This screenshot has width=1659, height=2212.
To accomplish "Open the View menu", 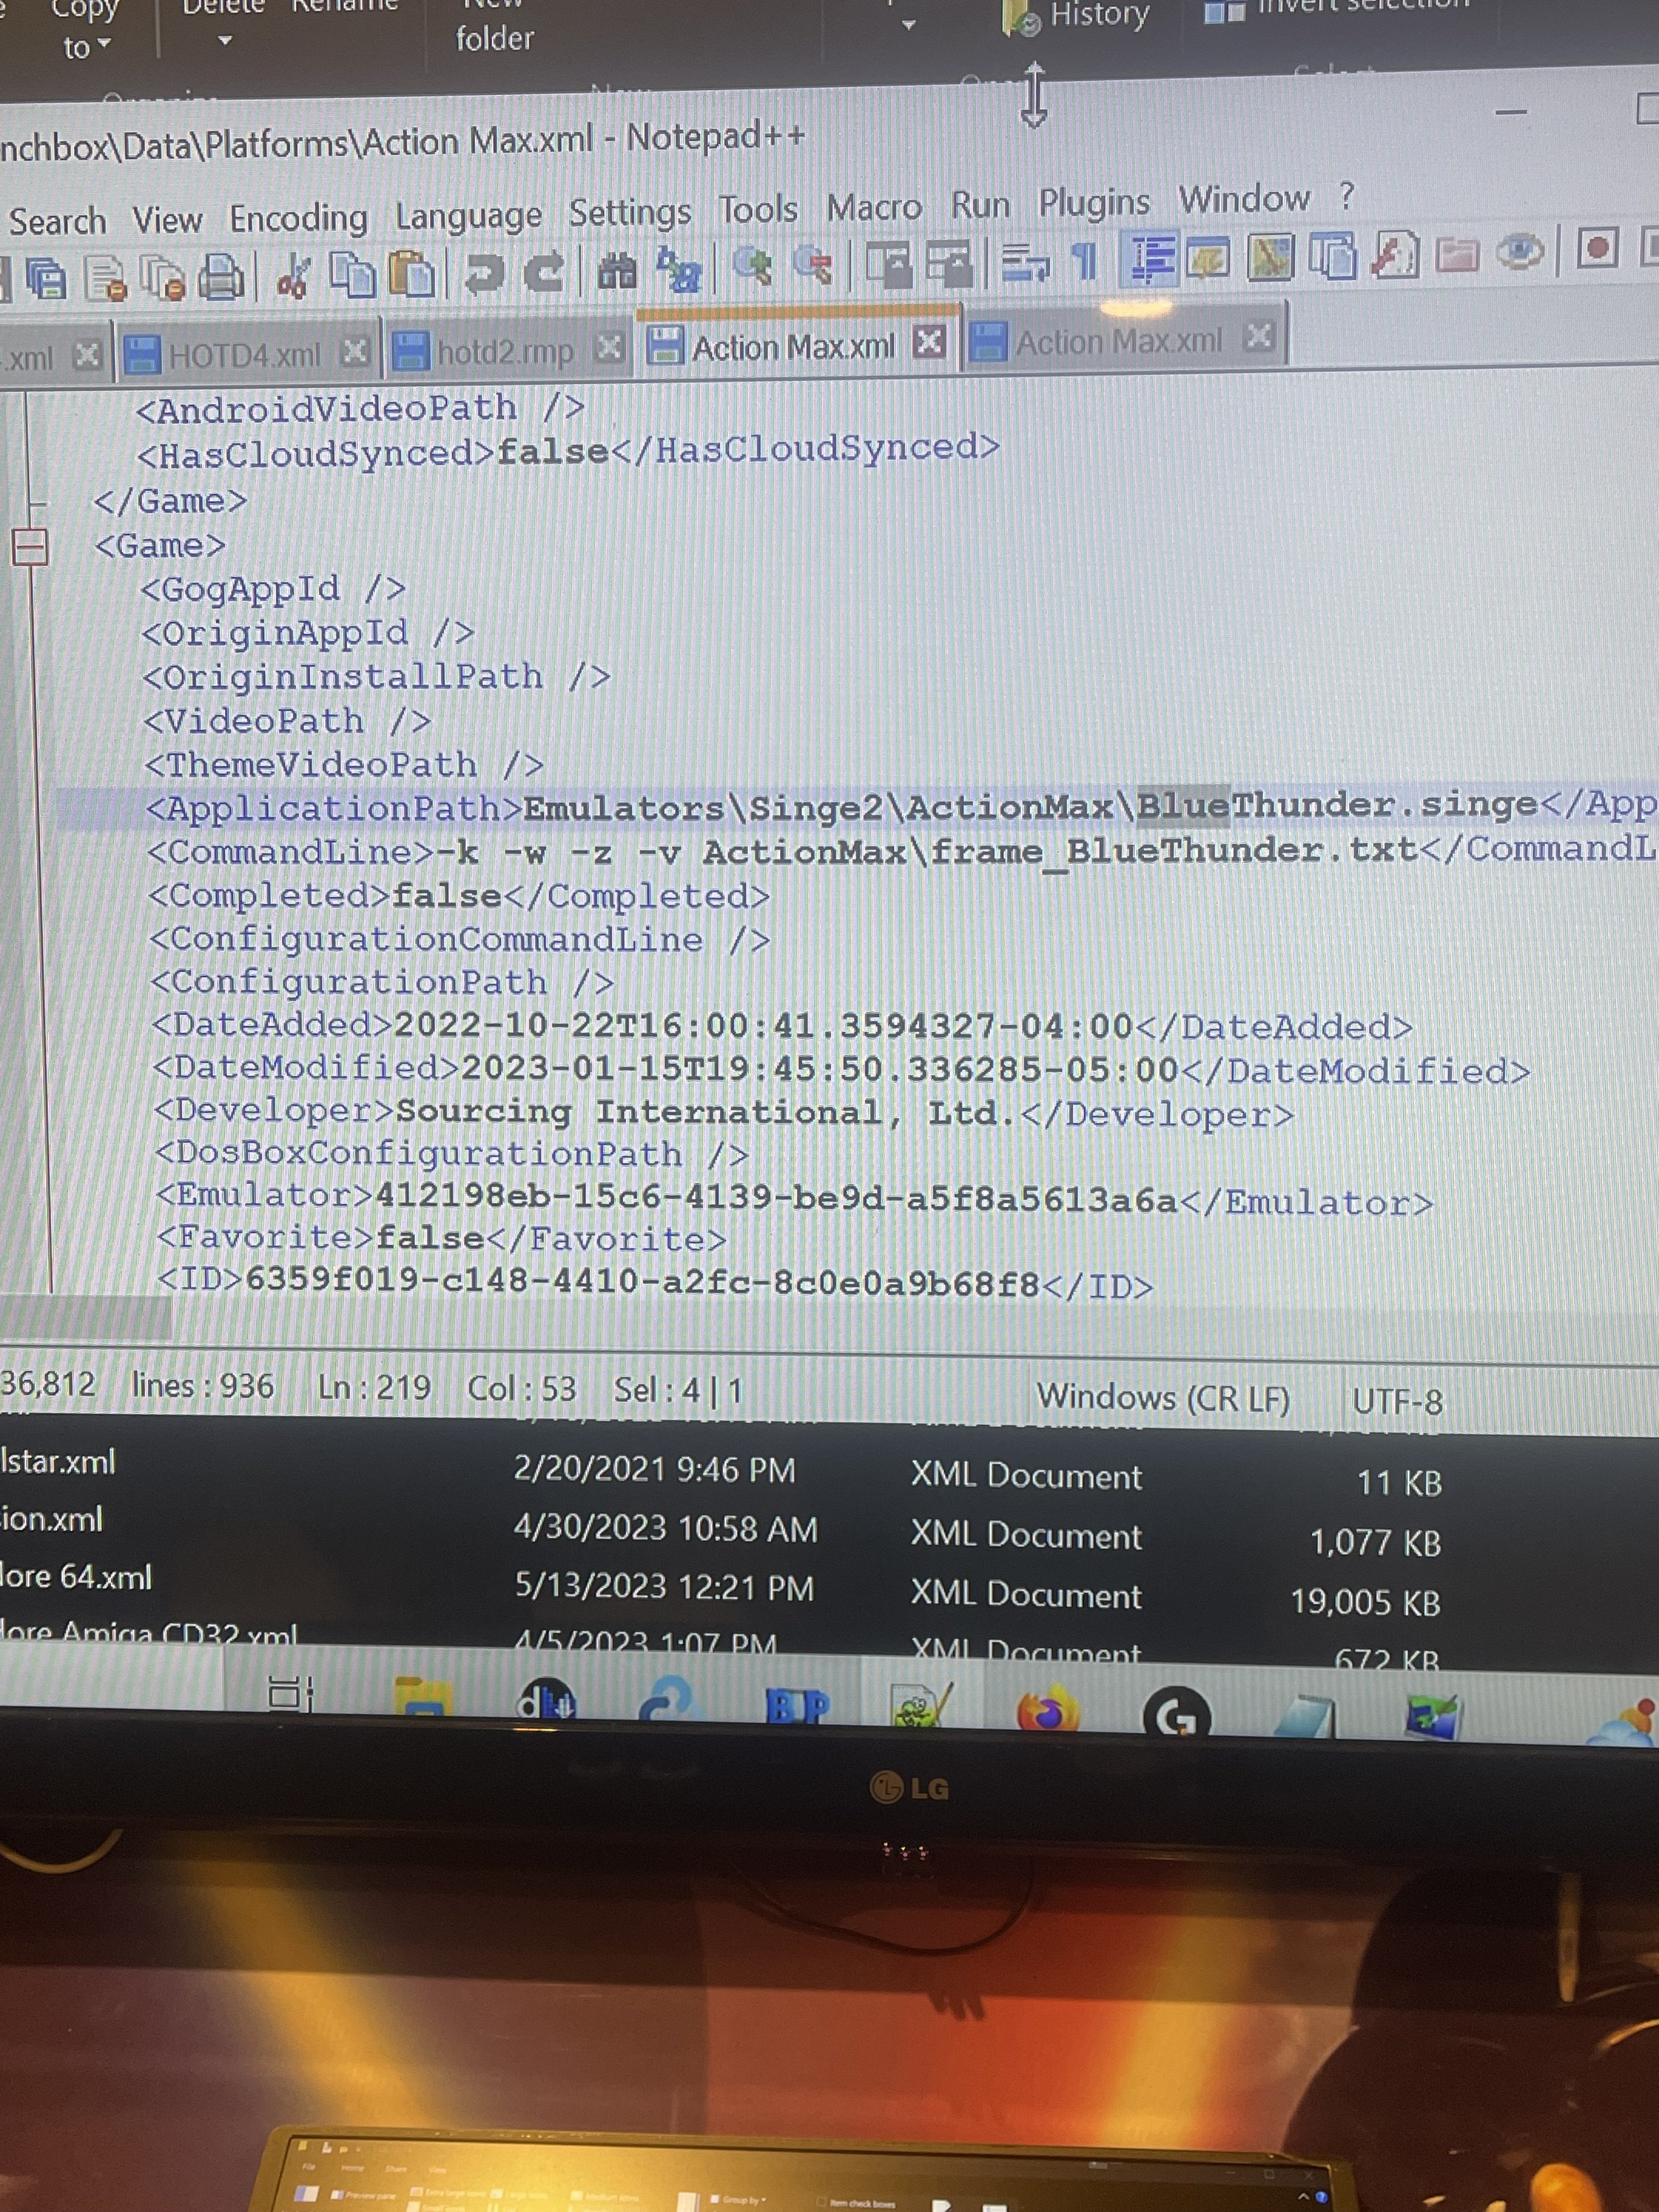I will 167,219.
